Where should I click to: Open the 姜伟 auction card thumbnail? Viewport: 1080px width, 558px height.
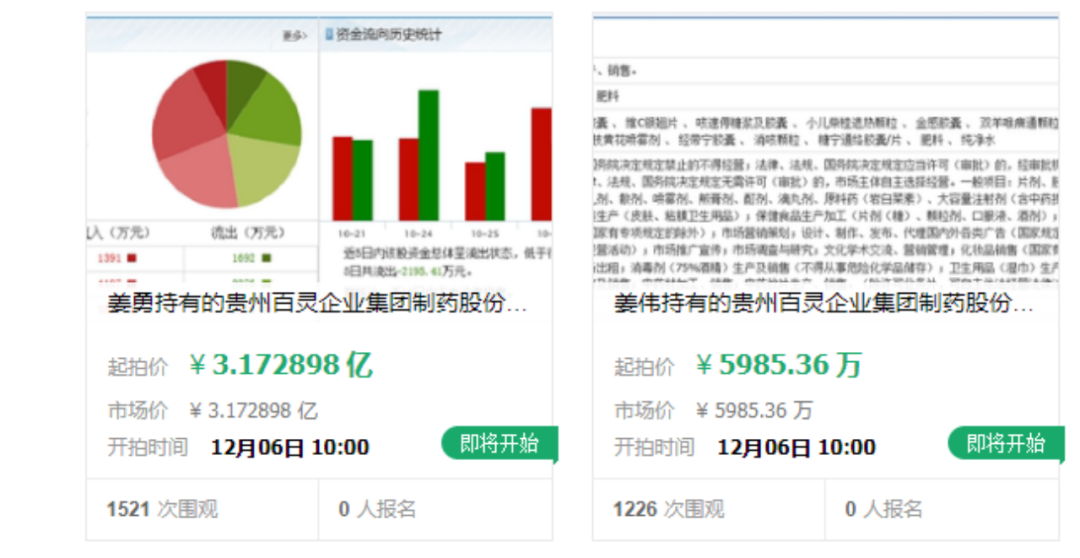[826, 147]
